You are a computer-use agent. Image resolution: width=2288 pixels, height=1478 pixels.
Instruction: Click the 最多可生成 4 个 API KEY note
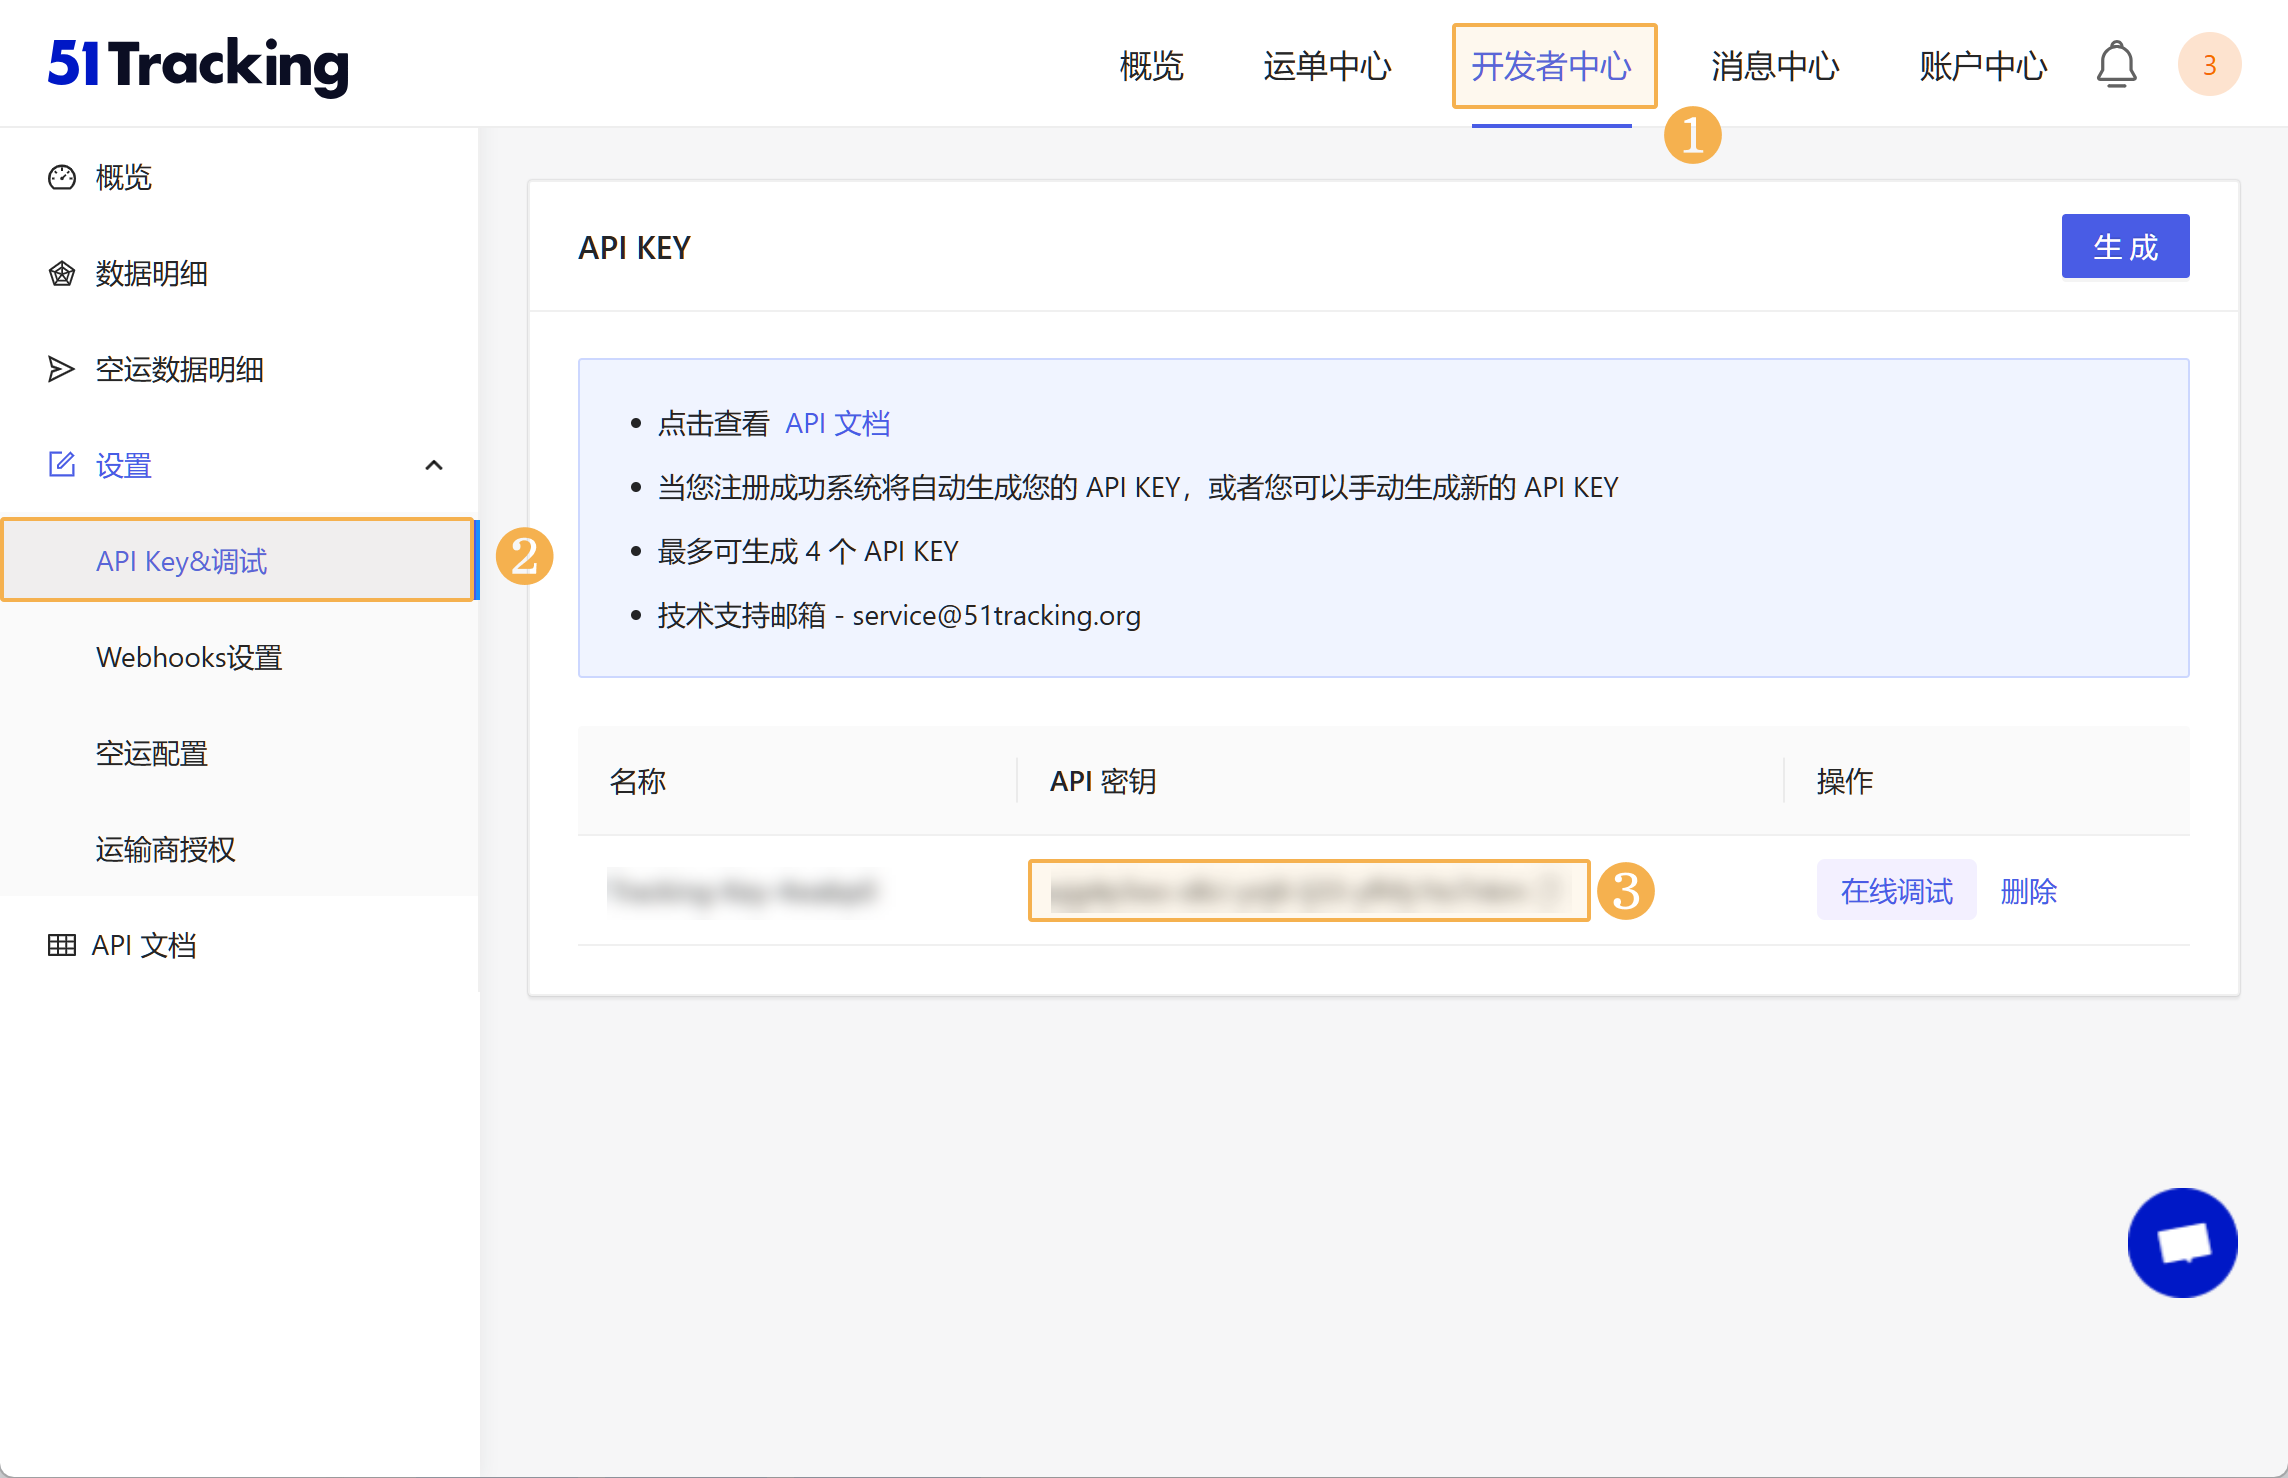(808, 551)
